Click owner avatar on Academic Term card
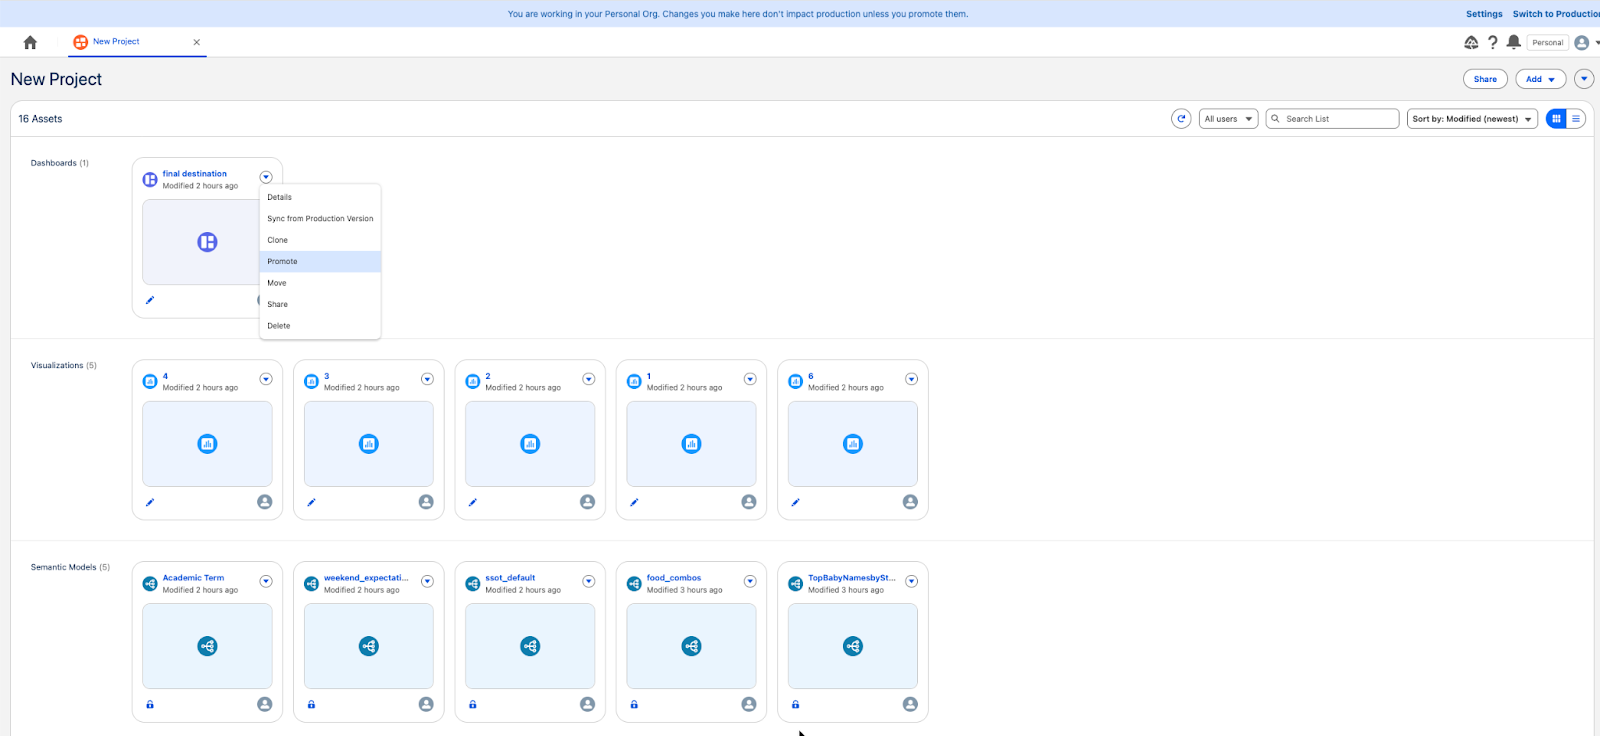Screen dimensions: 1600x736 (x=265, y=704)
